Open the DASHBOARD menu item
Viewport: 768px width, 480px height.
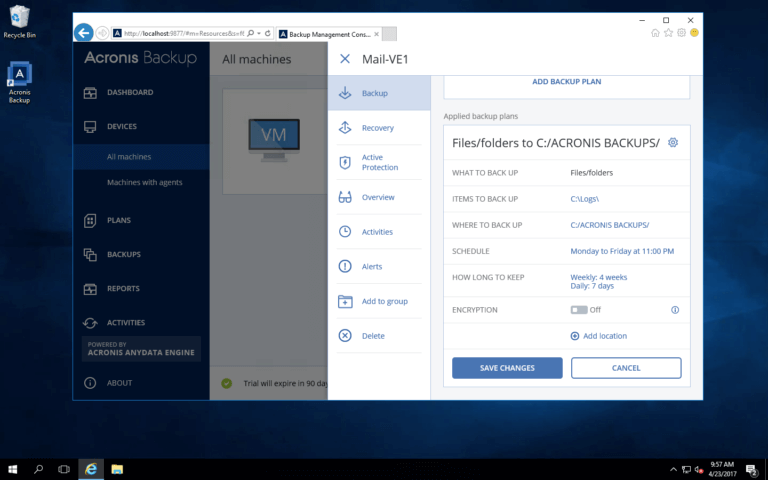[130, 93]
